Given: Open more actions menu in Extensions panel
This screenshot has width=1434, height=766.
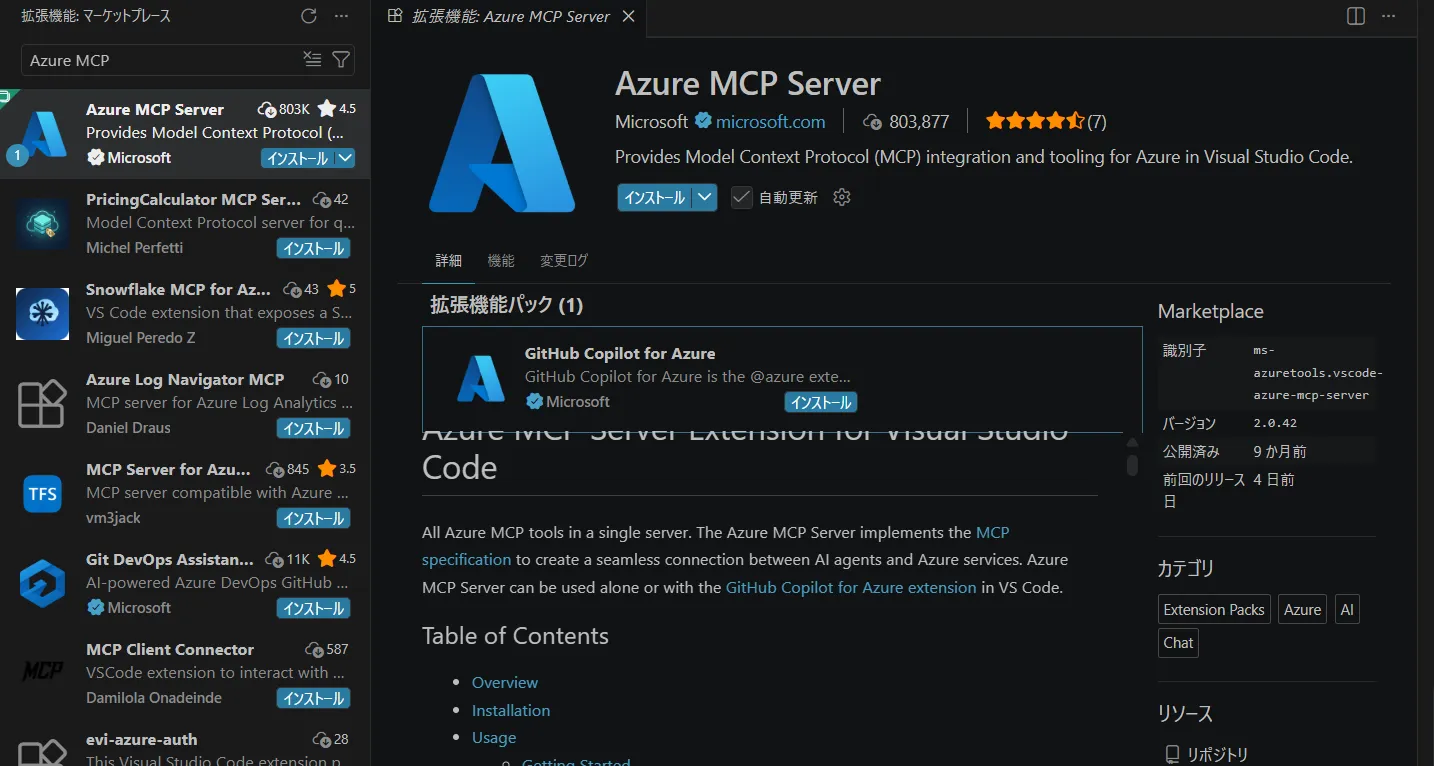Looking at the screenshot, I should point(339,15).
